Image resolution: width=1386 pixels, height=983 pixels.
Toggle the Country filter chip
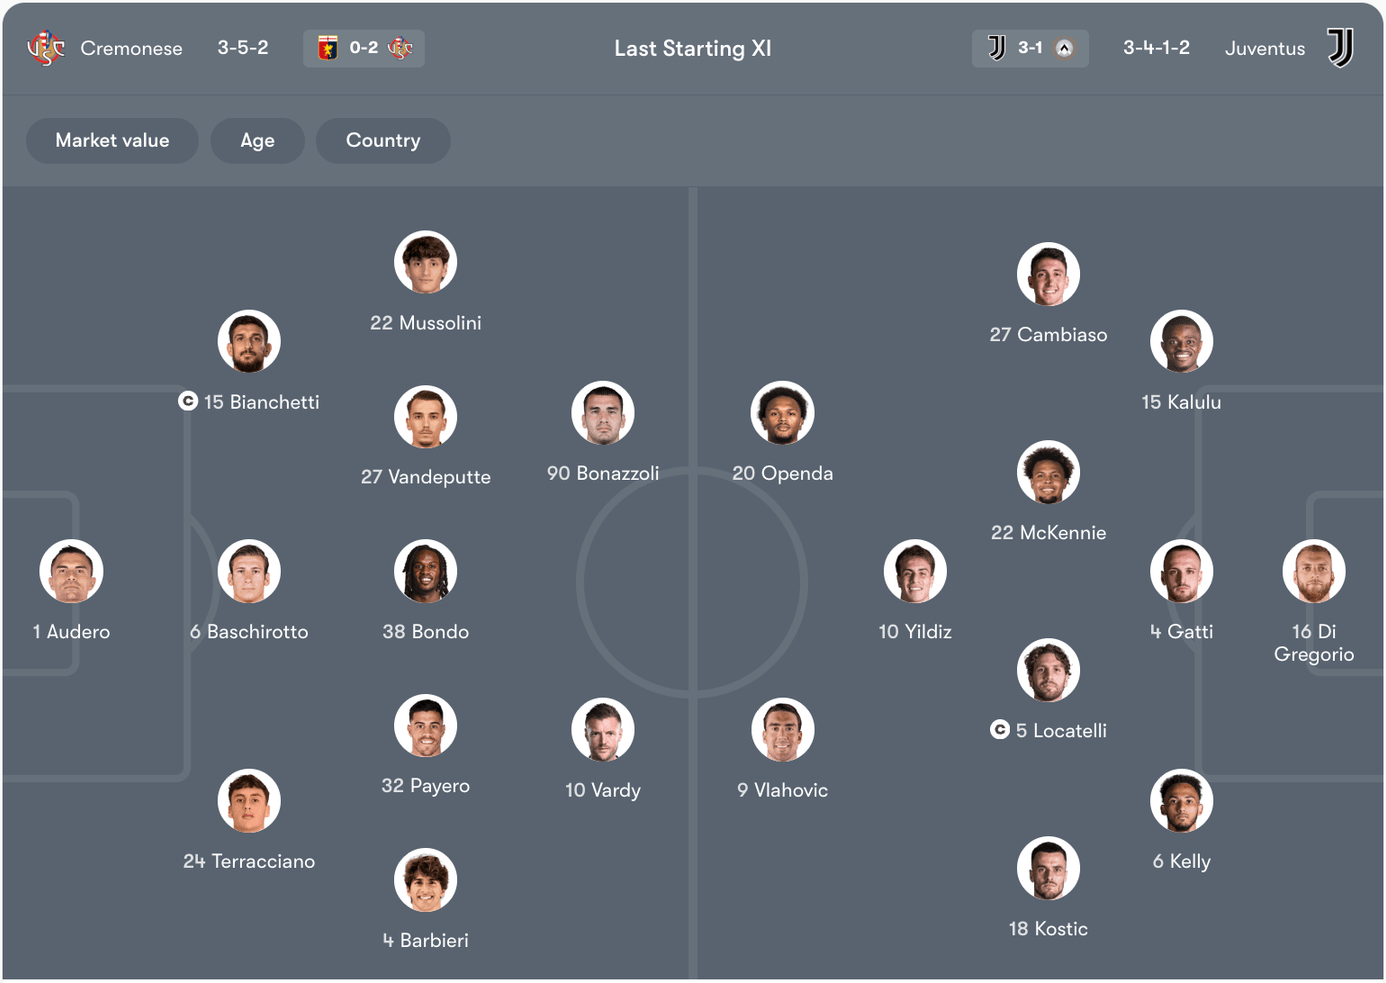click(x=383, y=140)
